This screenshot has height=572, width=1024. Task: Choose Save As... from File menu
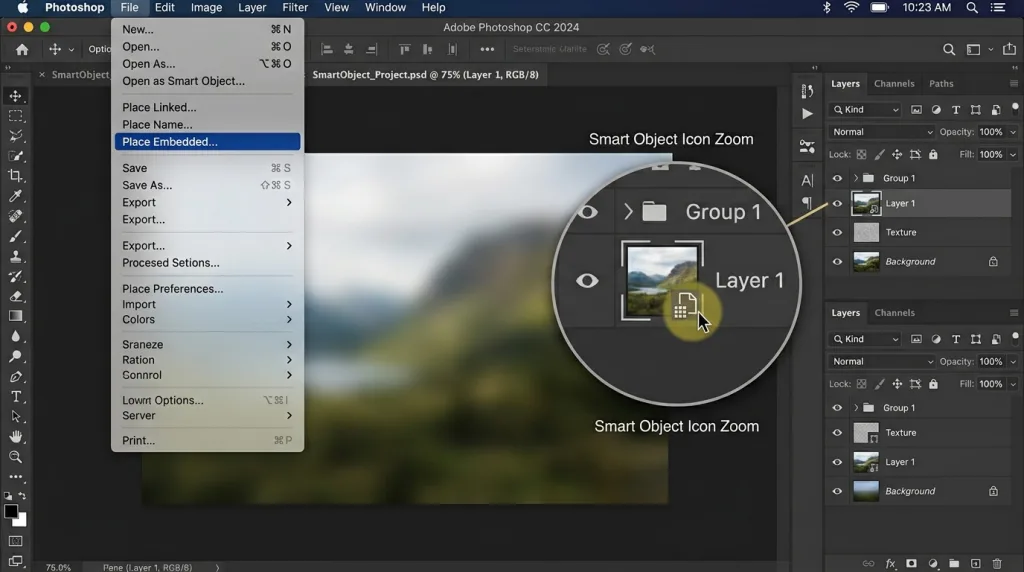[208, 185]
